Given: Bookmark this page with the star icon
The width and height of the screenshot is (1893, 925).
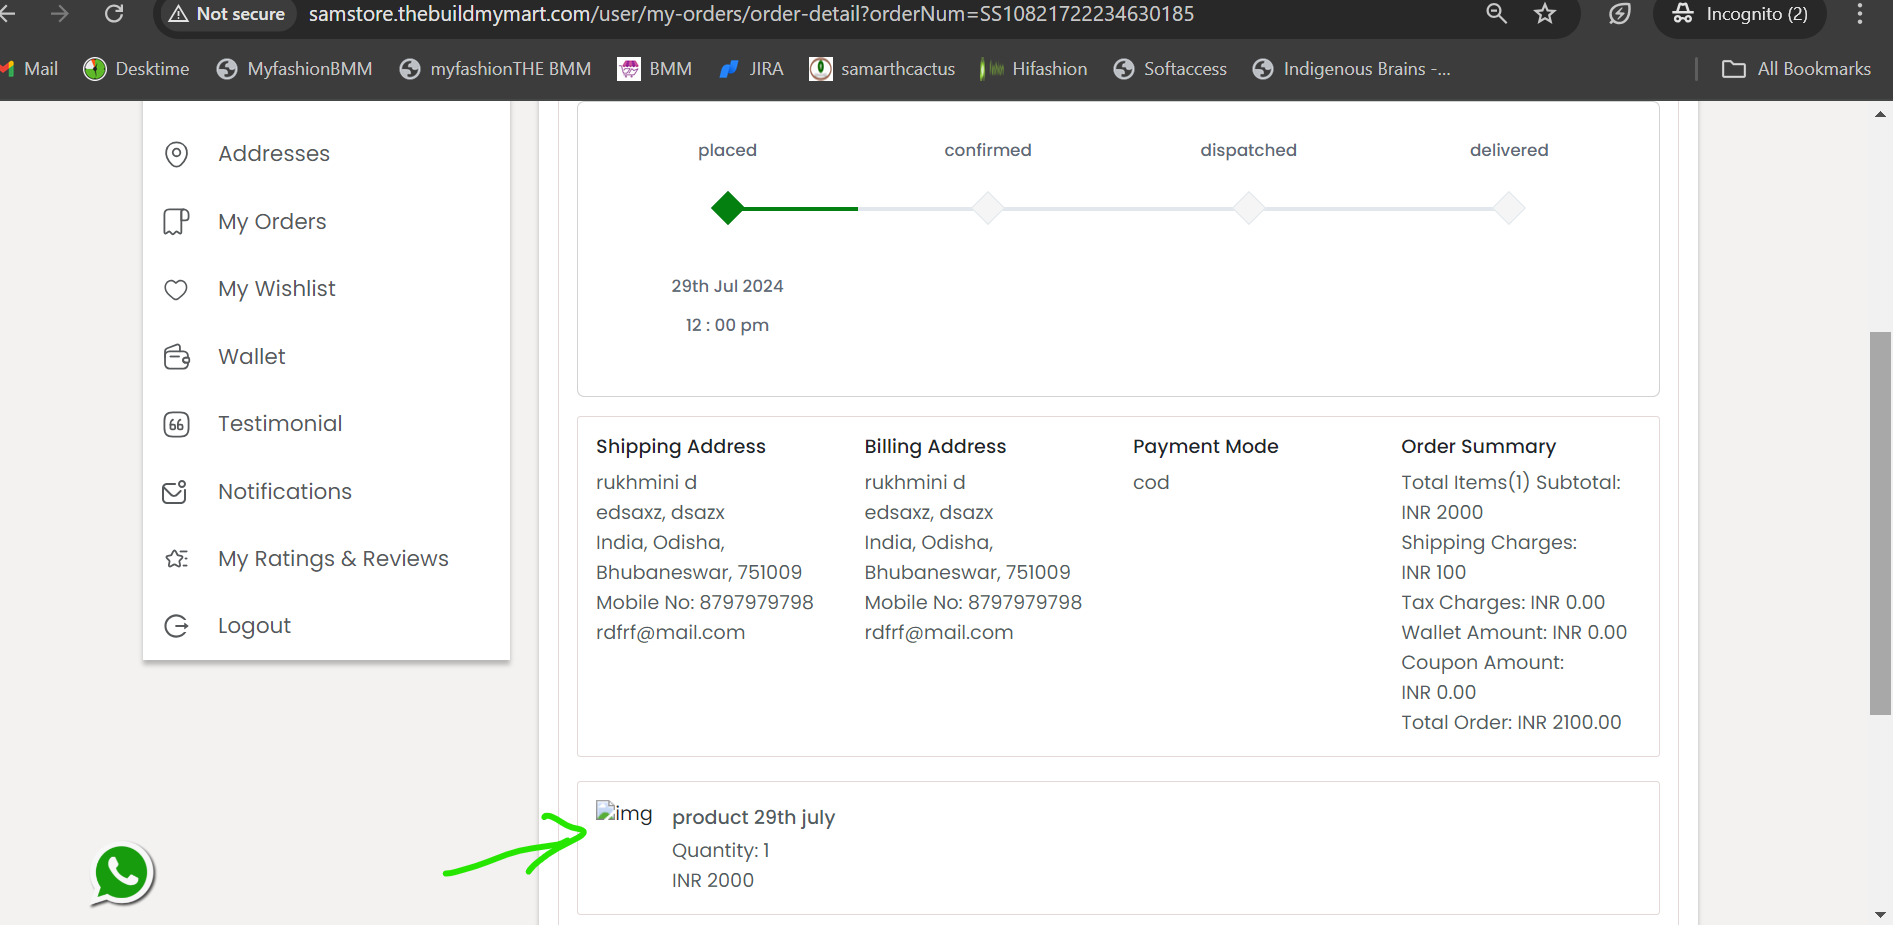Looking at the screenshot, I should click(x=1545, y=14).
